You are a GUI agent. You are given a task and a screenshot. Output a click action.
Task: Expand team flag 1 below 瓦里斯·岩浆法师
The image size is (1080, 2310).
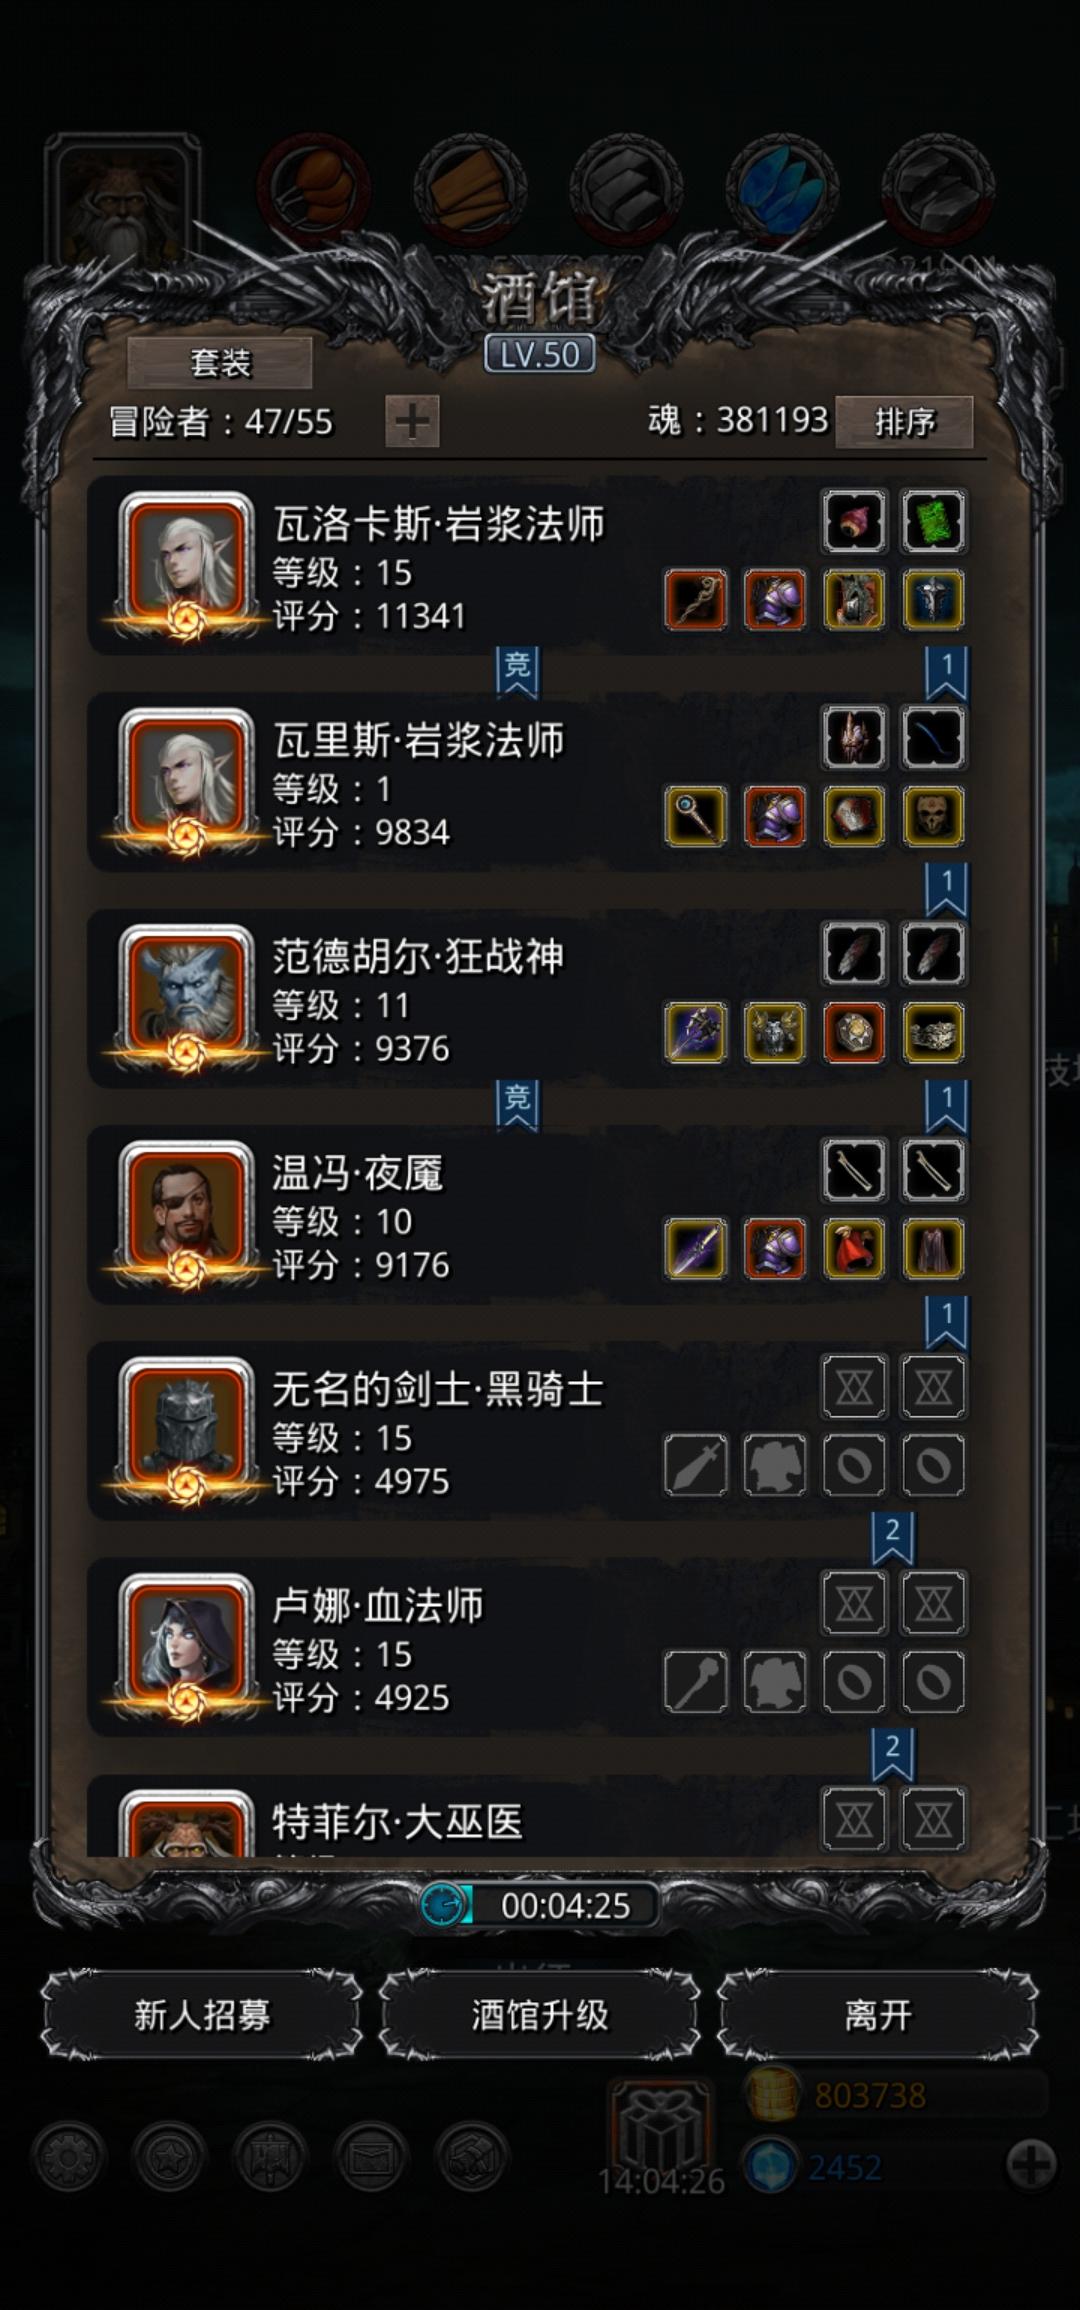pyautogui.click(x=946, y=888)
